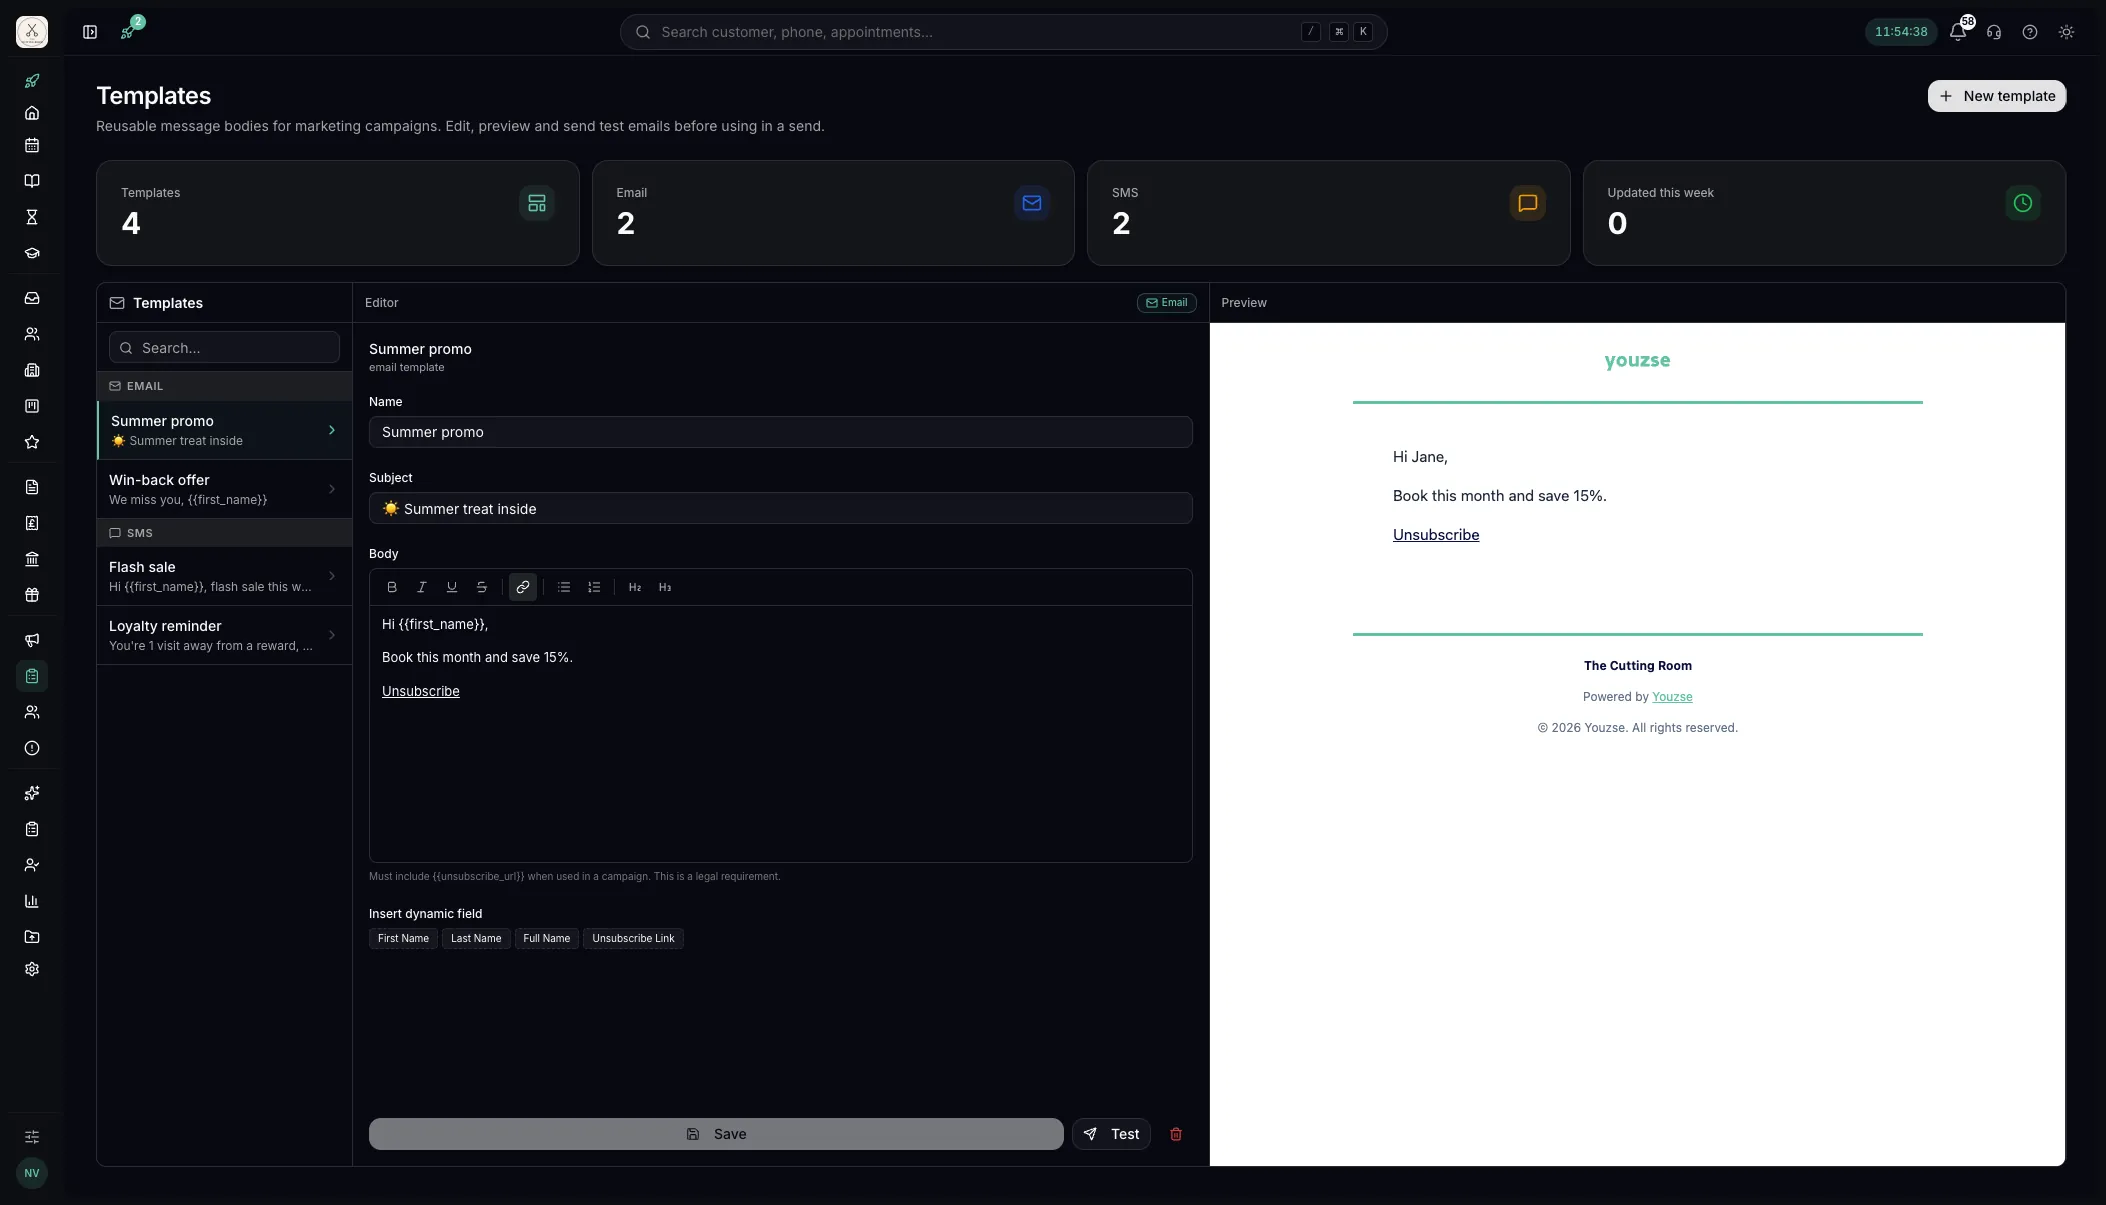
Task: Click the chevron on the Flash sale row
Action: 332,576
